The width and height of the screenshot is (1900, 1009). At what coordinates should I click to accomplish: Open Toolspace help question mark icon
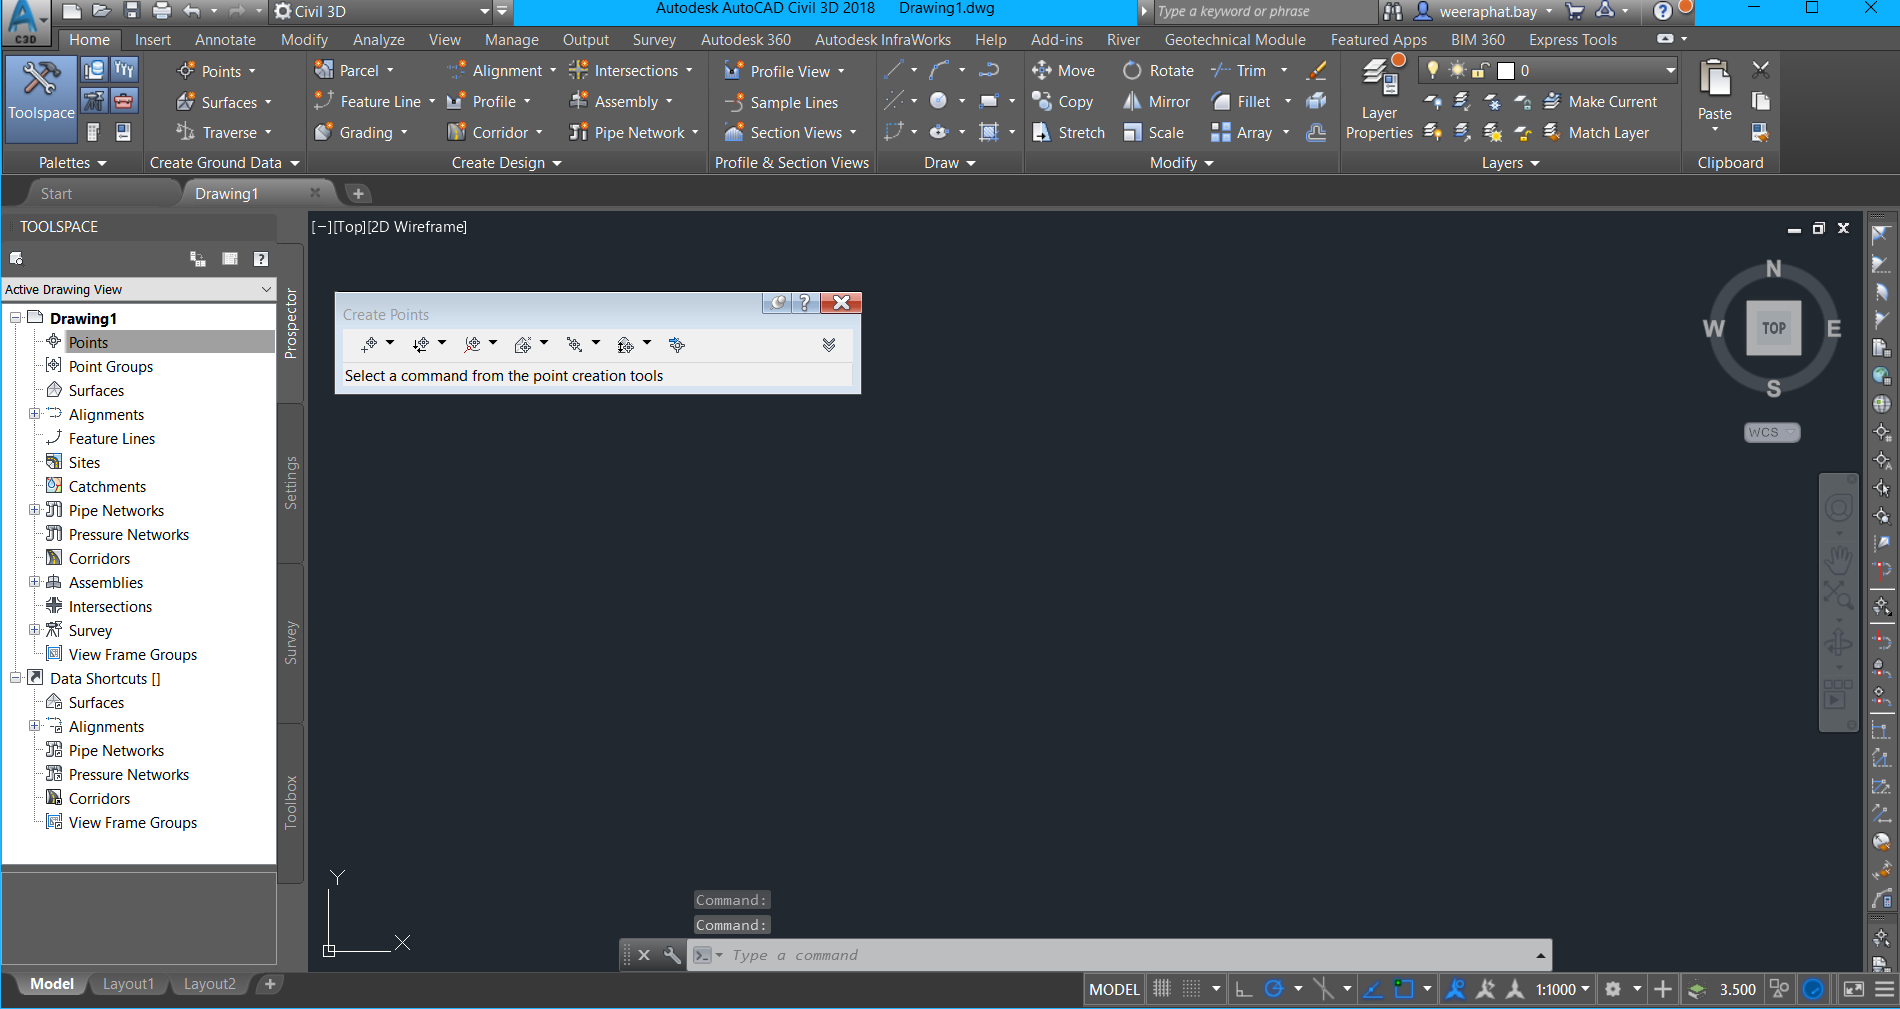(x=260, y=259)
